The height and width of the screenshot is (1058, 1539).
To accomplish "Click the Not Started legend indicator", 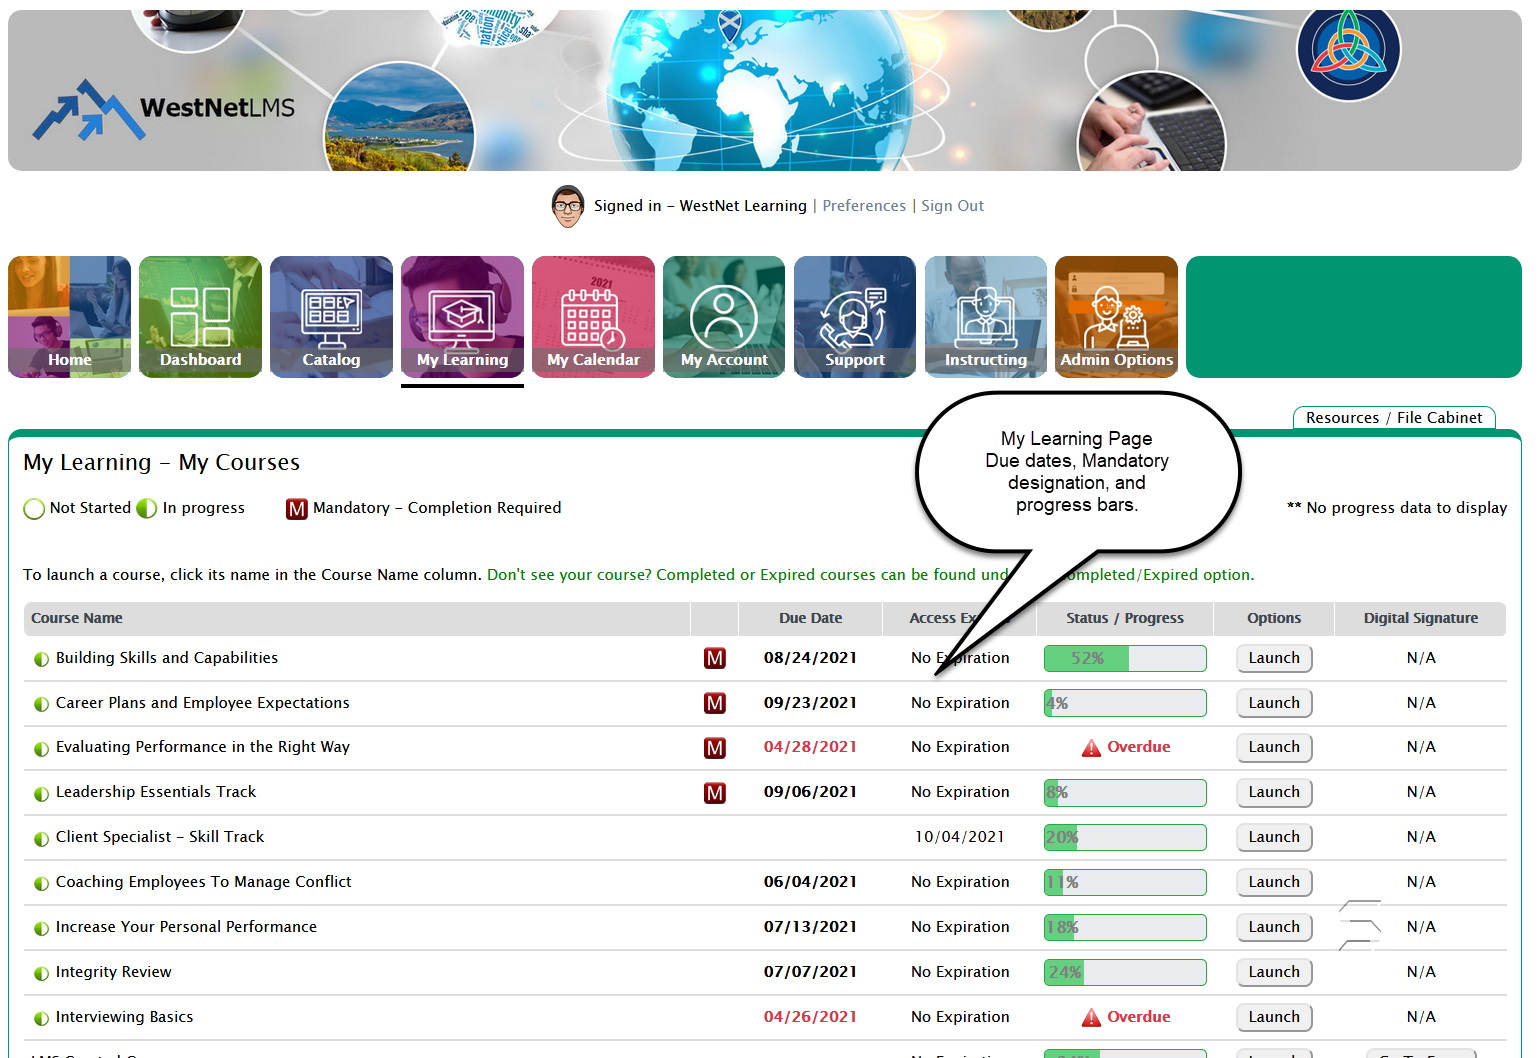I will 34,508.
